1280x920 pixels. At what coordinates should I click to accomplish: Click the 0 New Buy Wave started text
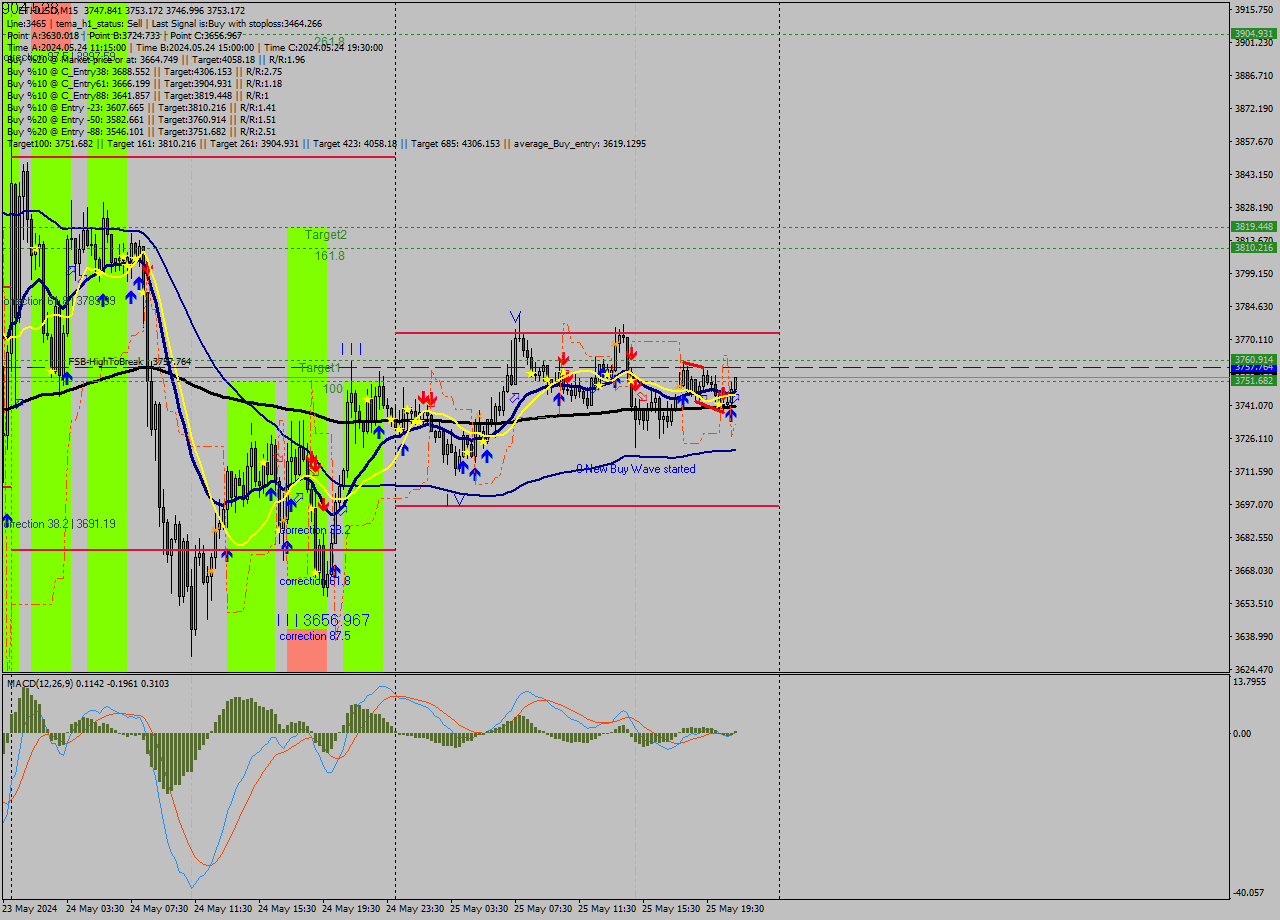635,469
